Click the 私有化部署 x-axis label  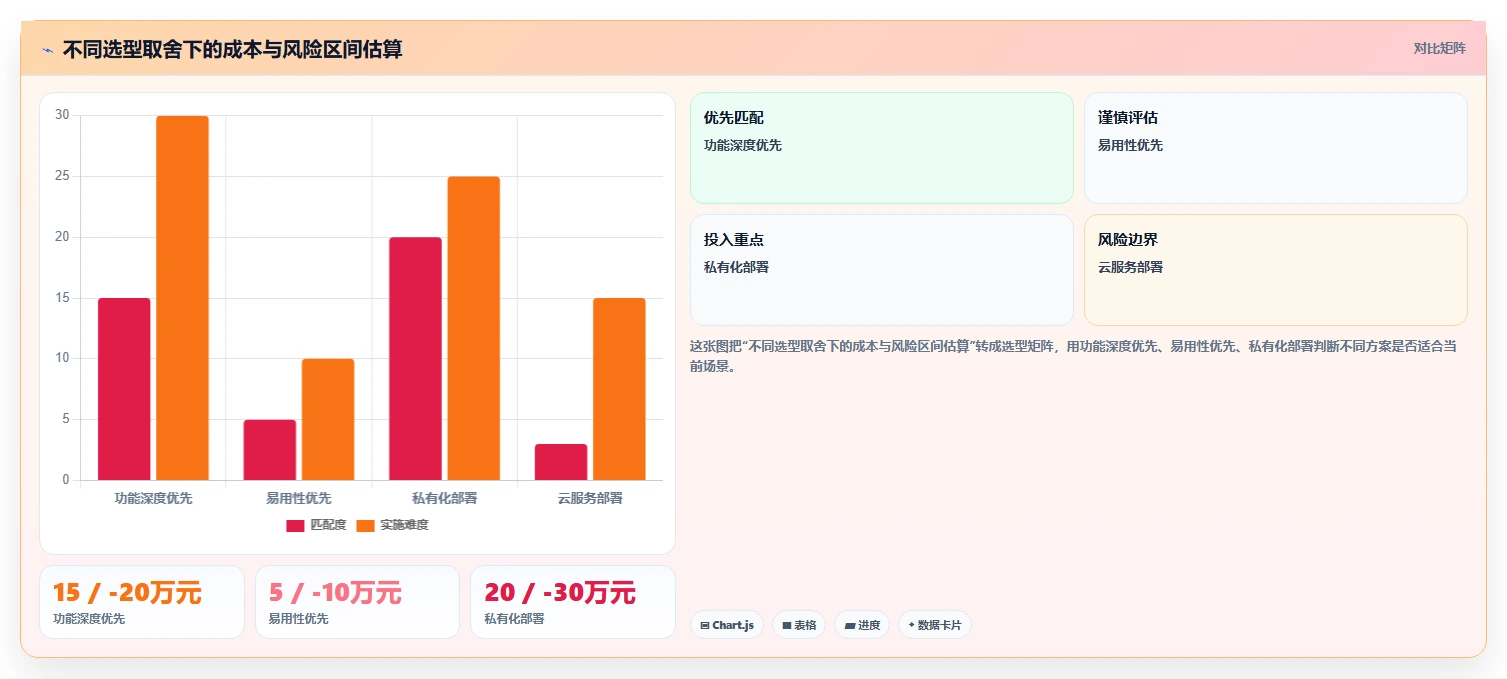click(x=445, y=498)
